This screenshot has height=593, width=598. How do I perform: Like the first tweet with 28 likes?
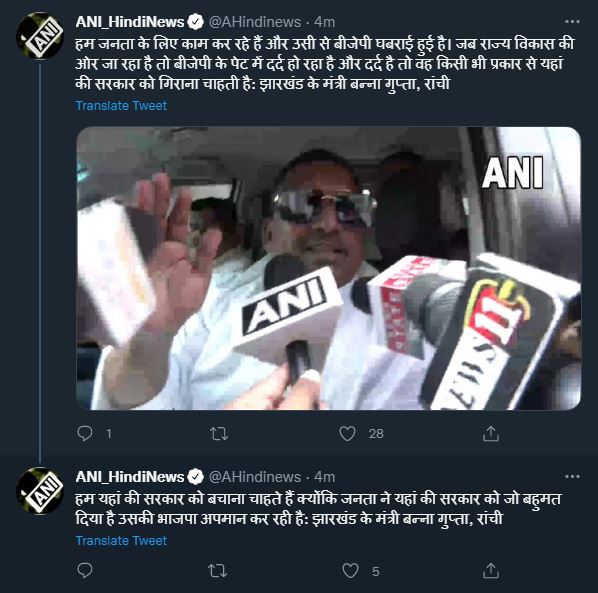click(347, 434)
